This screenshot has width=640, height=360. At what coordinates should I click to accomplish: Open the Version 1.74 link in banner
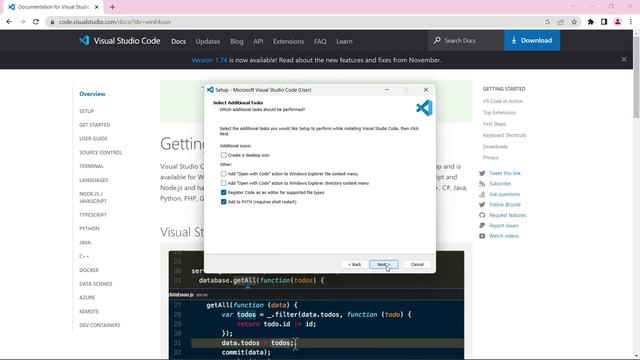[209, 60]
